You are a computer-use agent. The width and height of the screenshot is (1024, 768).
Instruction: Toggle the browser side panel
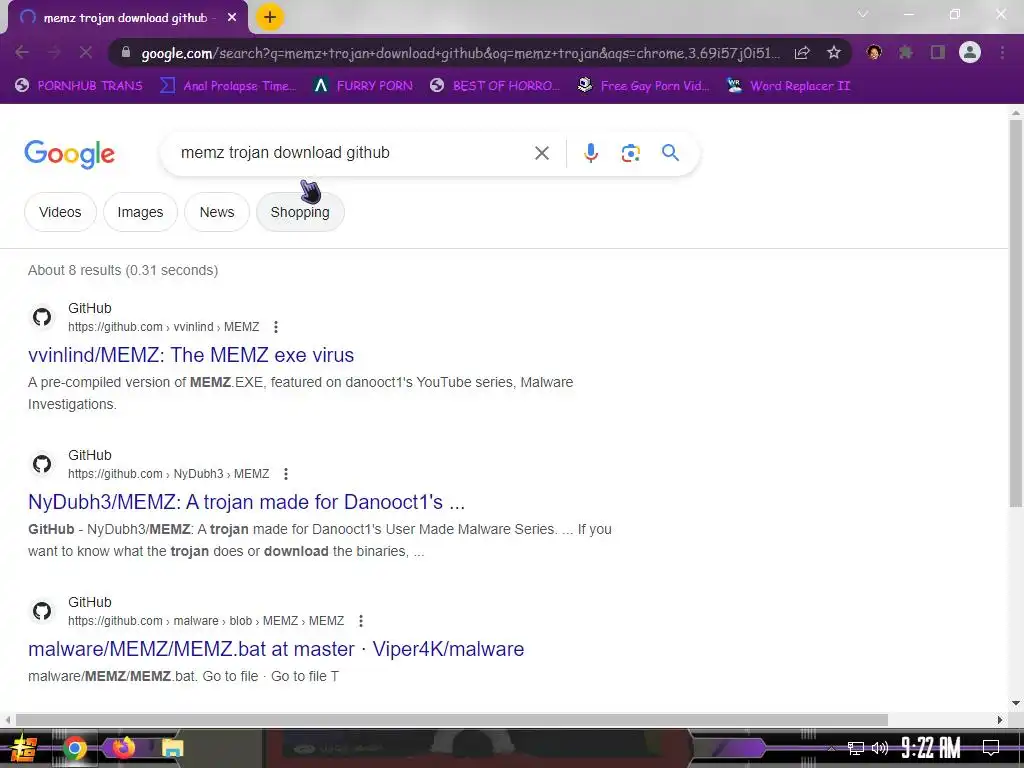pos(938,52)
